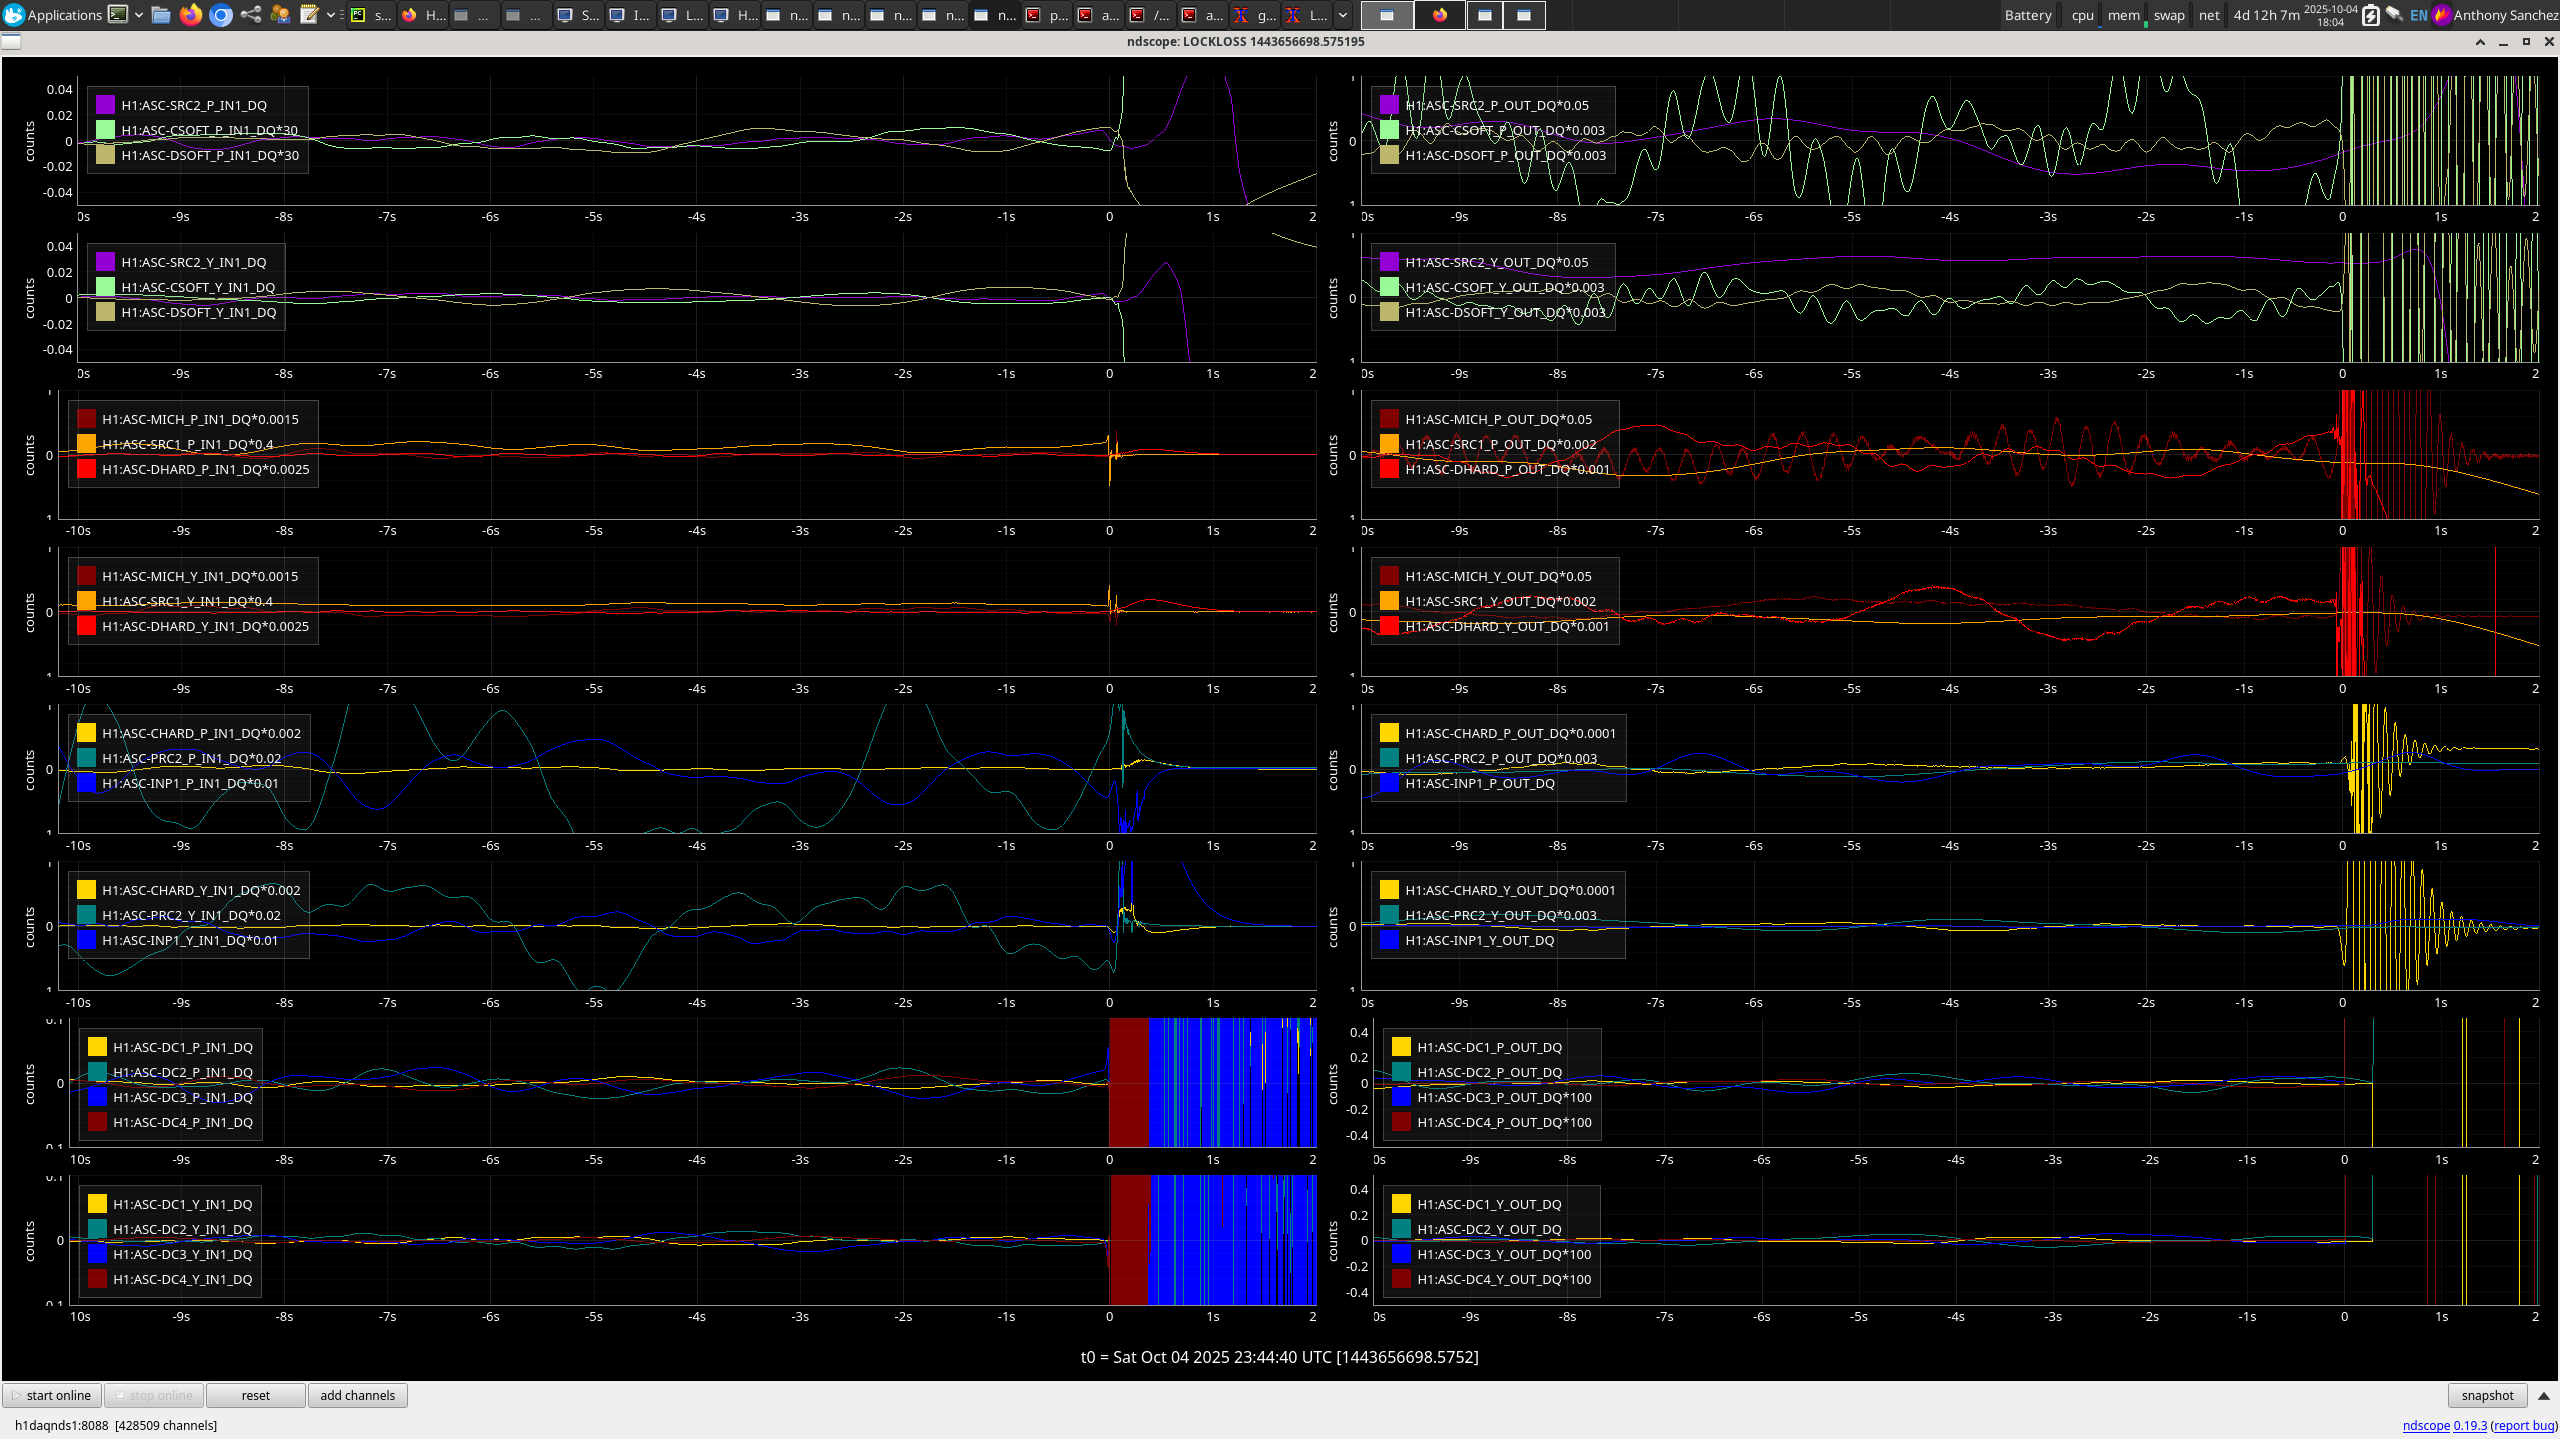Open the file manager folder icon
Viewport: 2560px width, 1439px height.
click(160, 15)
